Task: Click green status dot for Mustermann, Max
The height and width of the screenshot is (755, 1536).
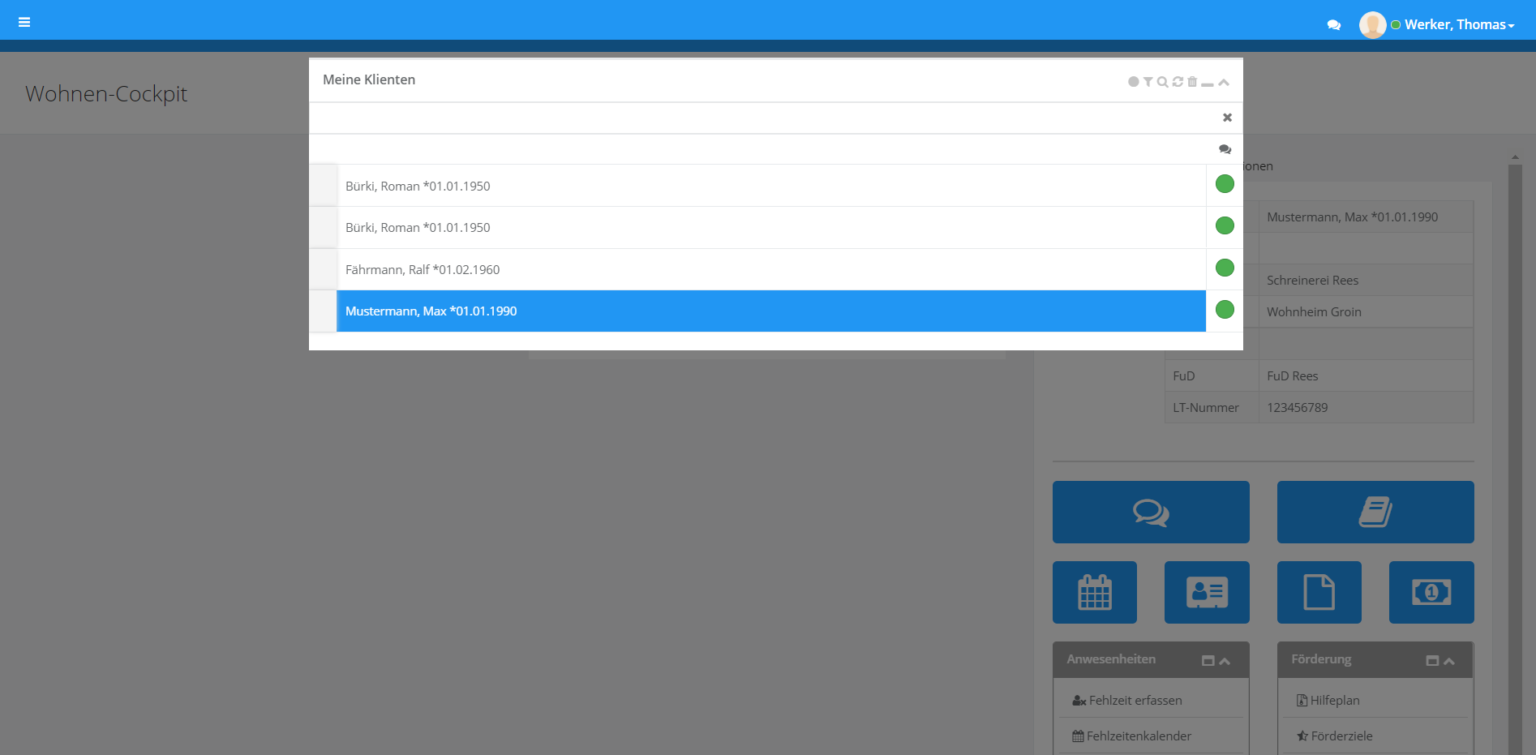Action: click(x=1224, y=310)
